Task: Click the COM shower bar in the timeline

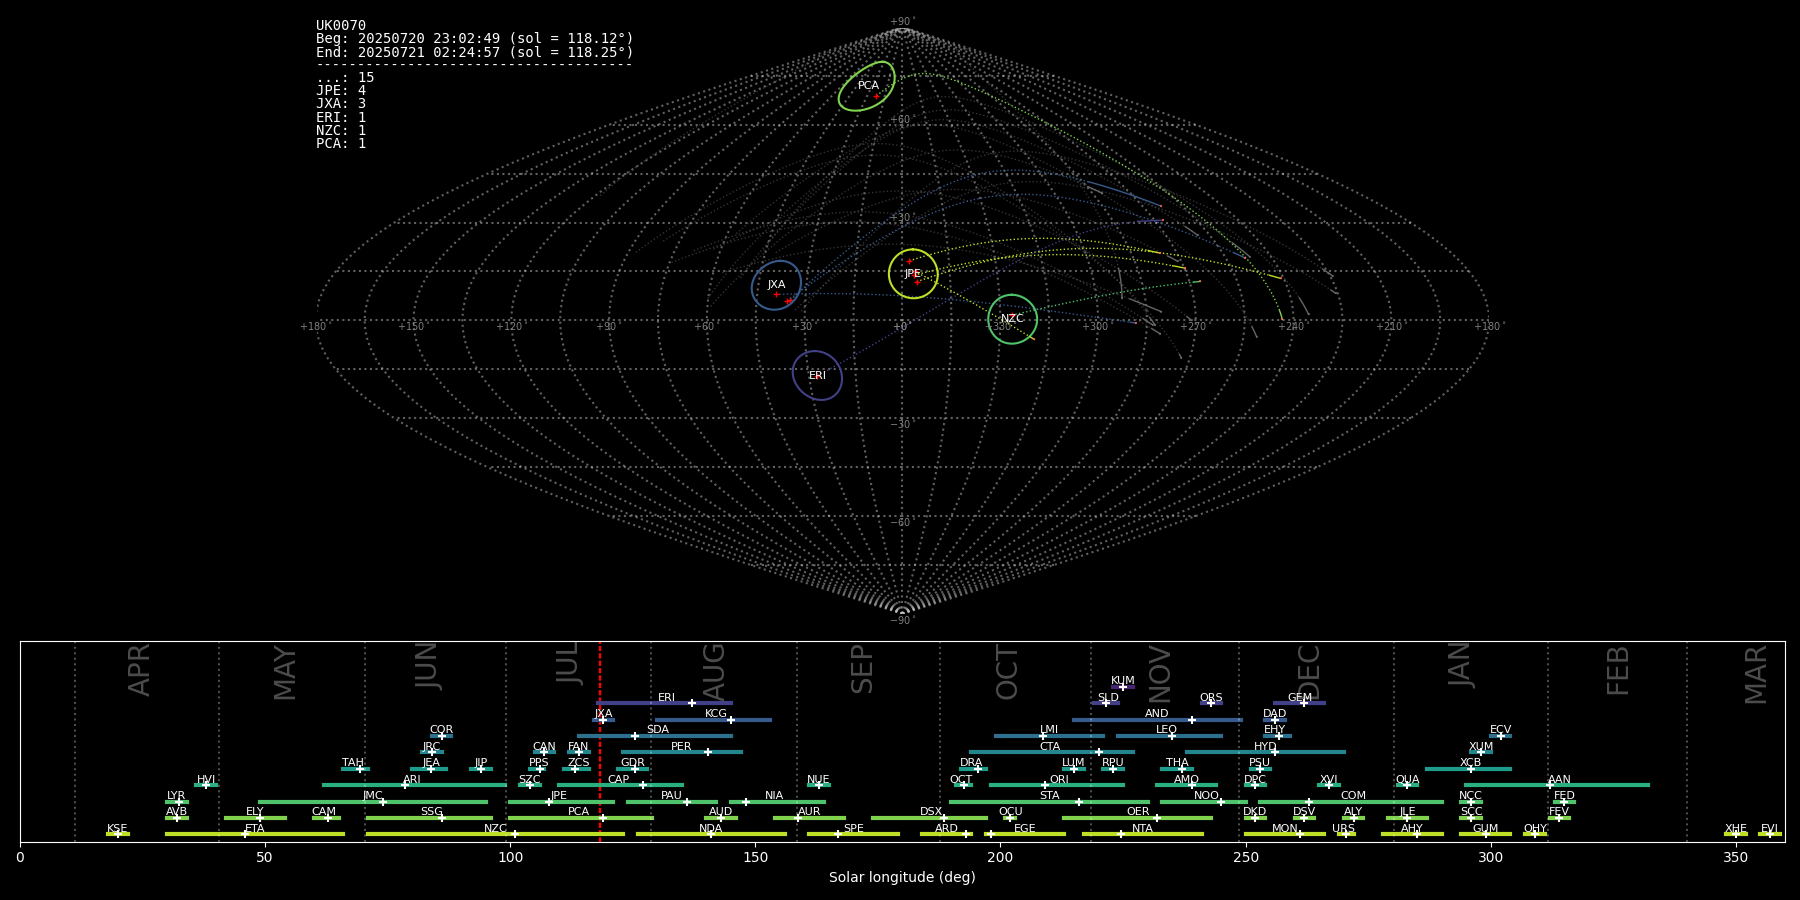Action: click(1351, 802)
